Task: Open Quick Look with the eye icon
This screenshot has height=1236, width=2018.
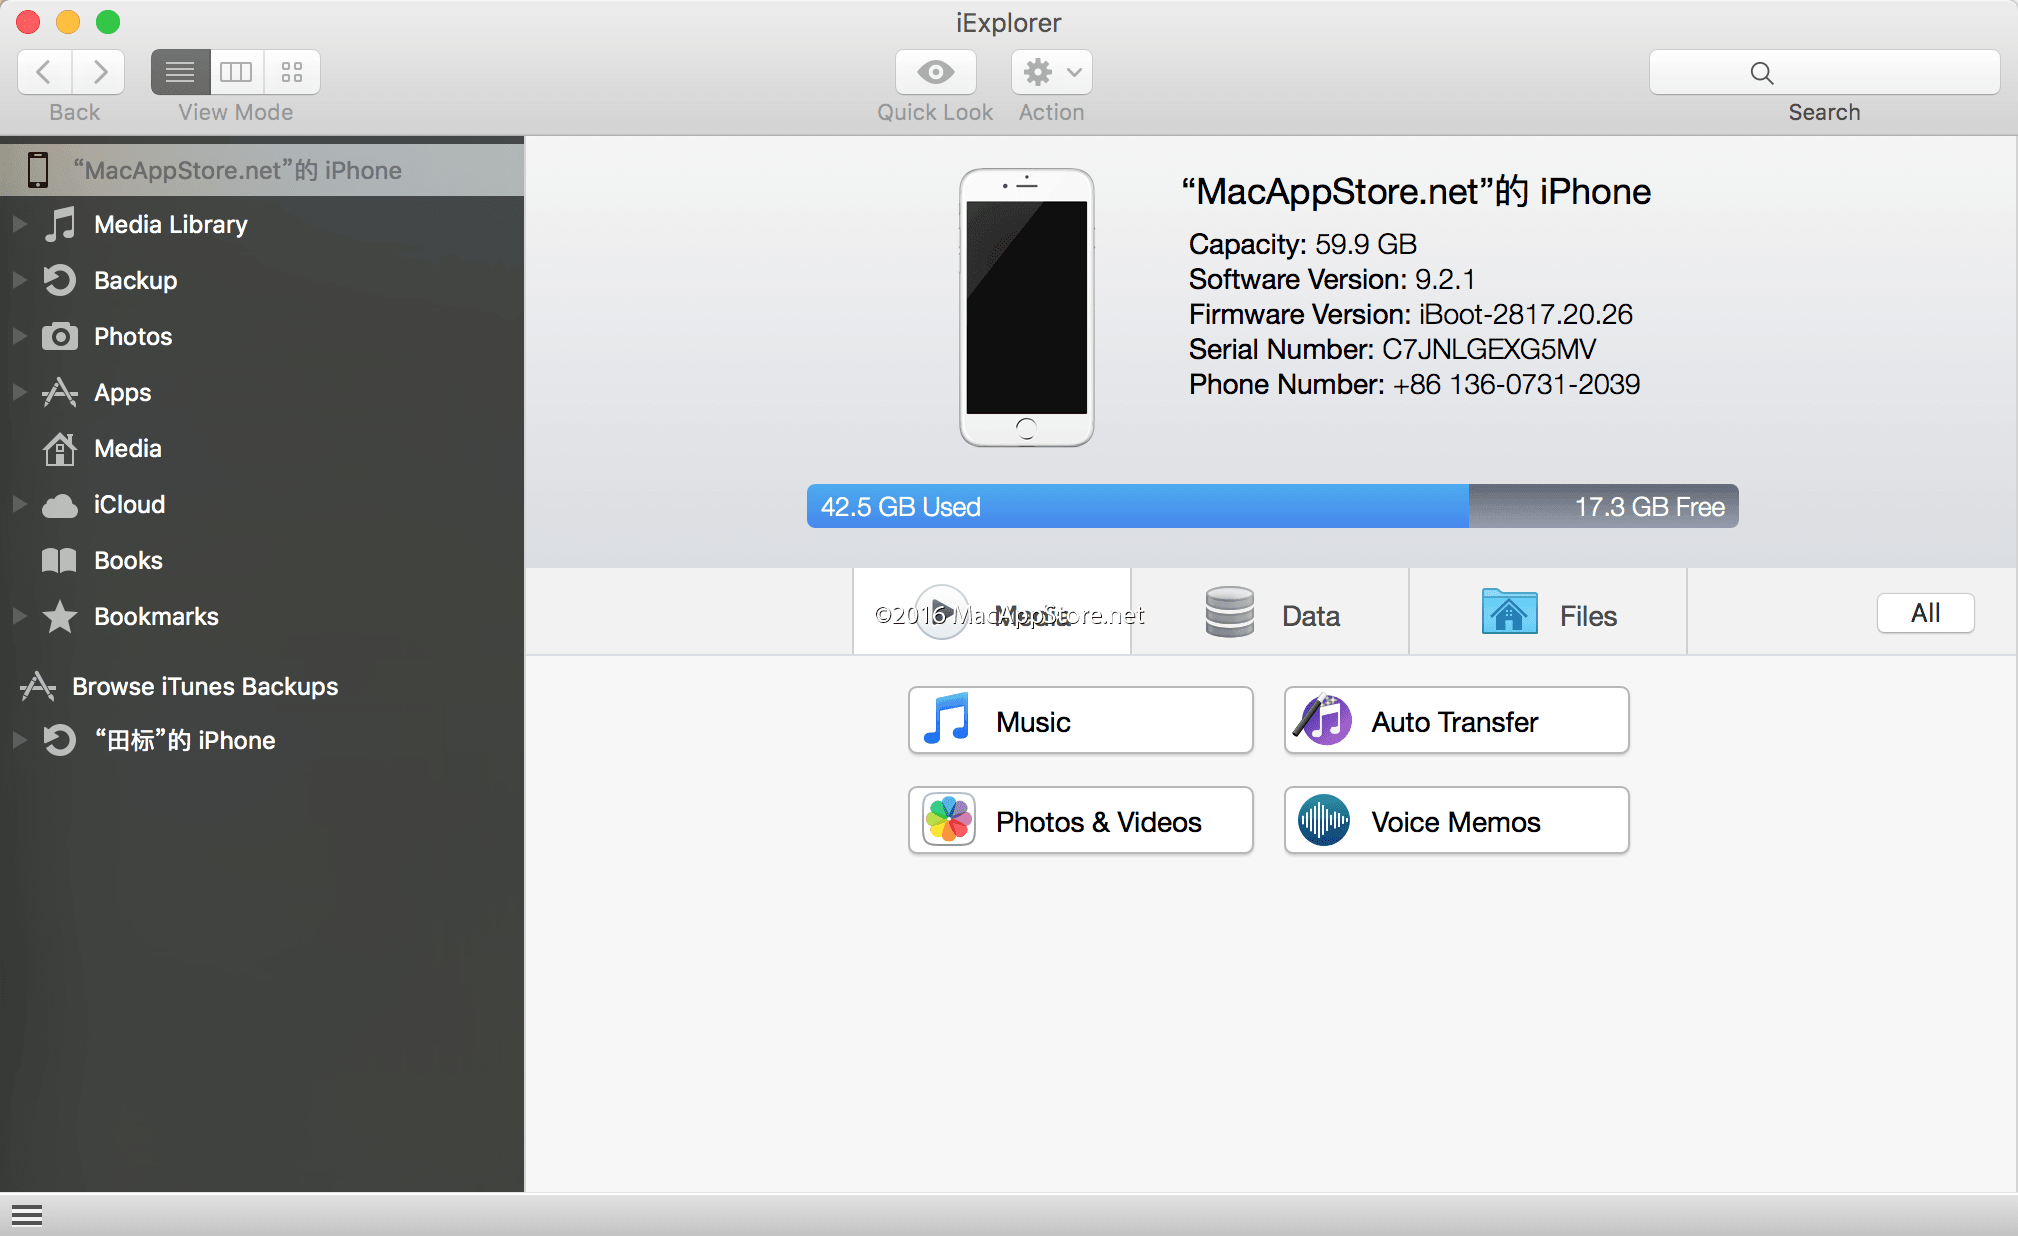Action: pos(936,72)
